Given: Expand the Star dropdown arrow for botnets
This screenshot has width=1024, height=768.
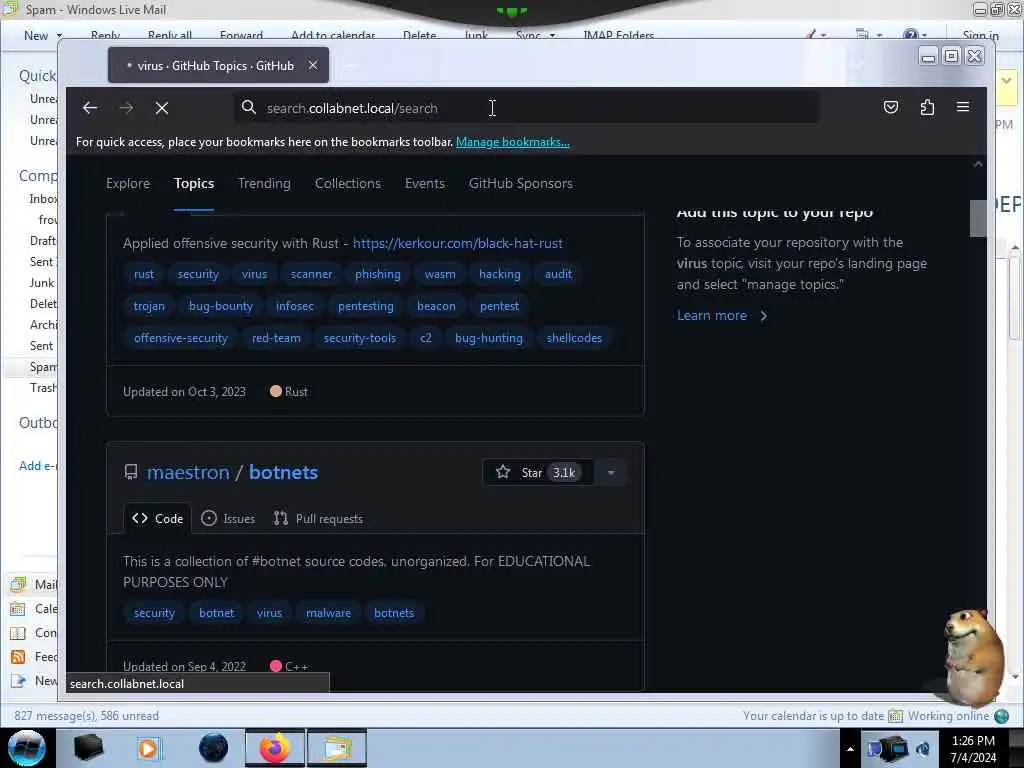Looking at the screenshot, I should (611, 472).
